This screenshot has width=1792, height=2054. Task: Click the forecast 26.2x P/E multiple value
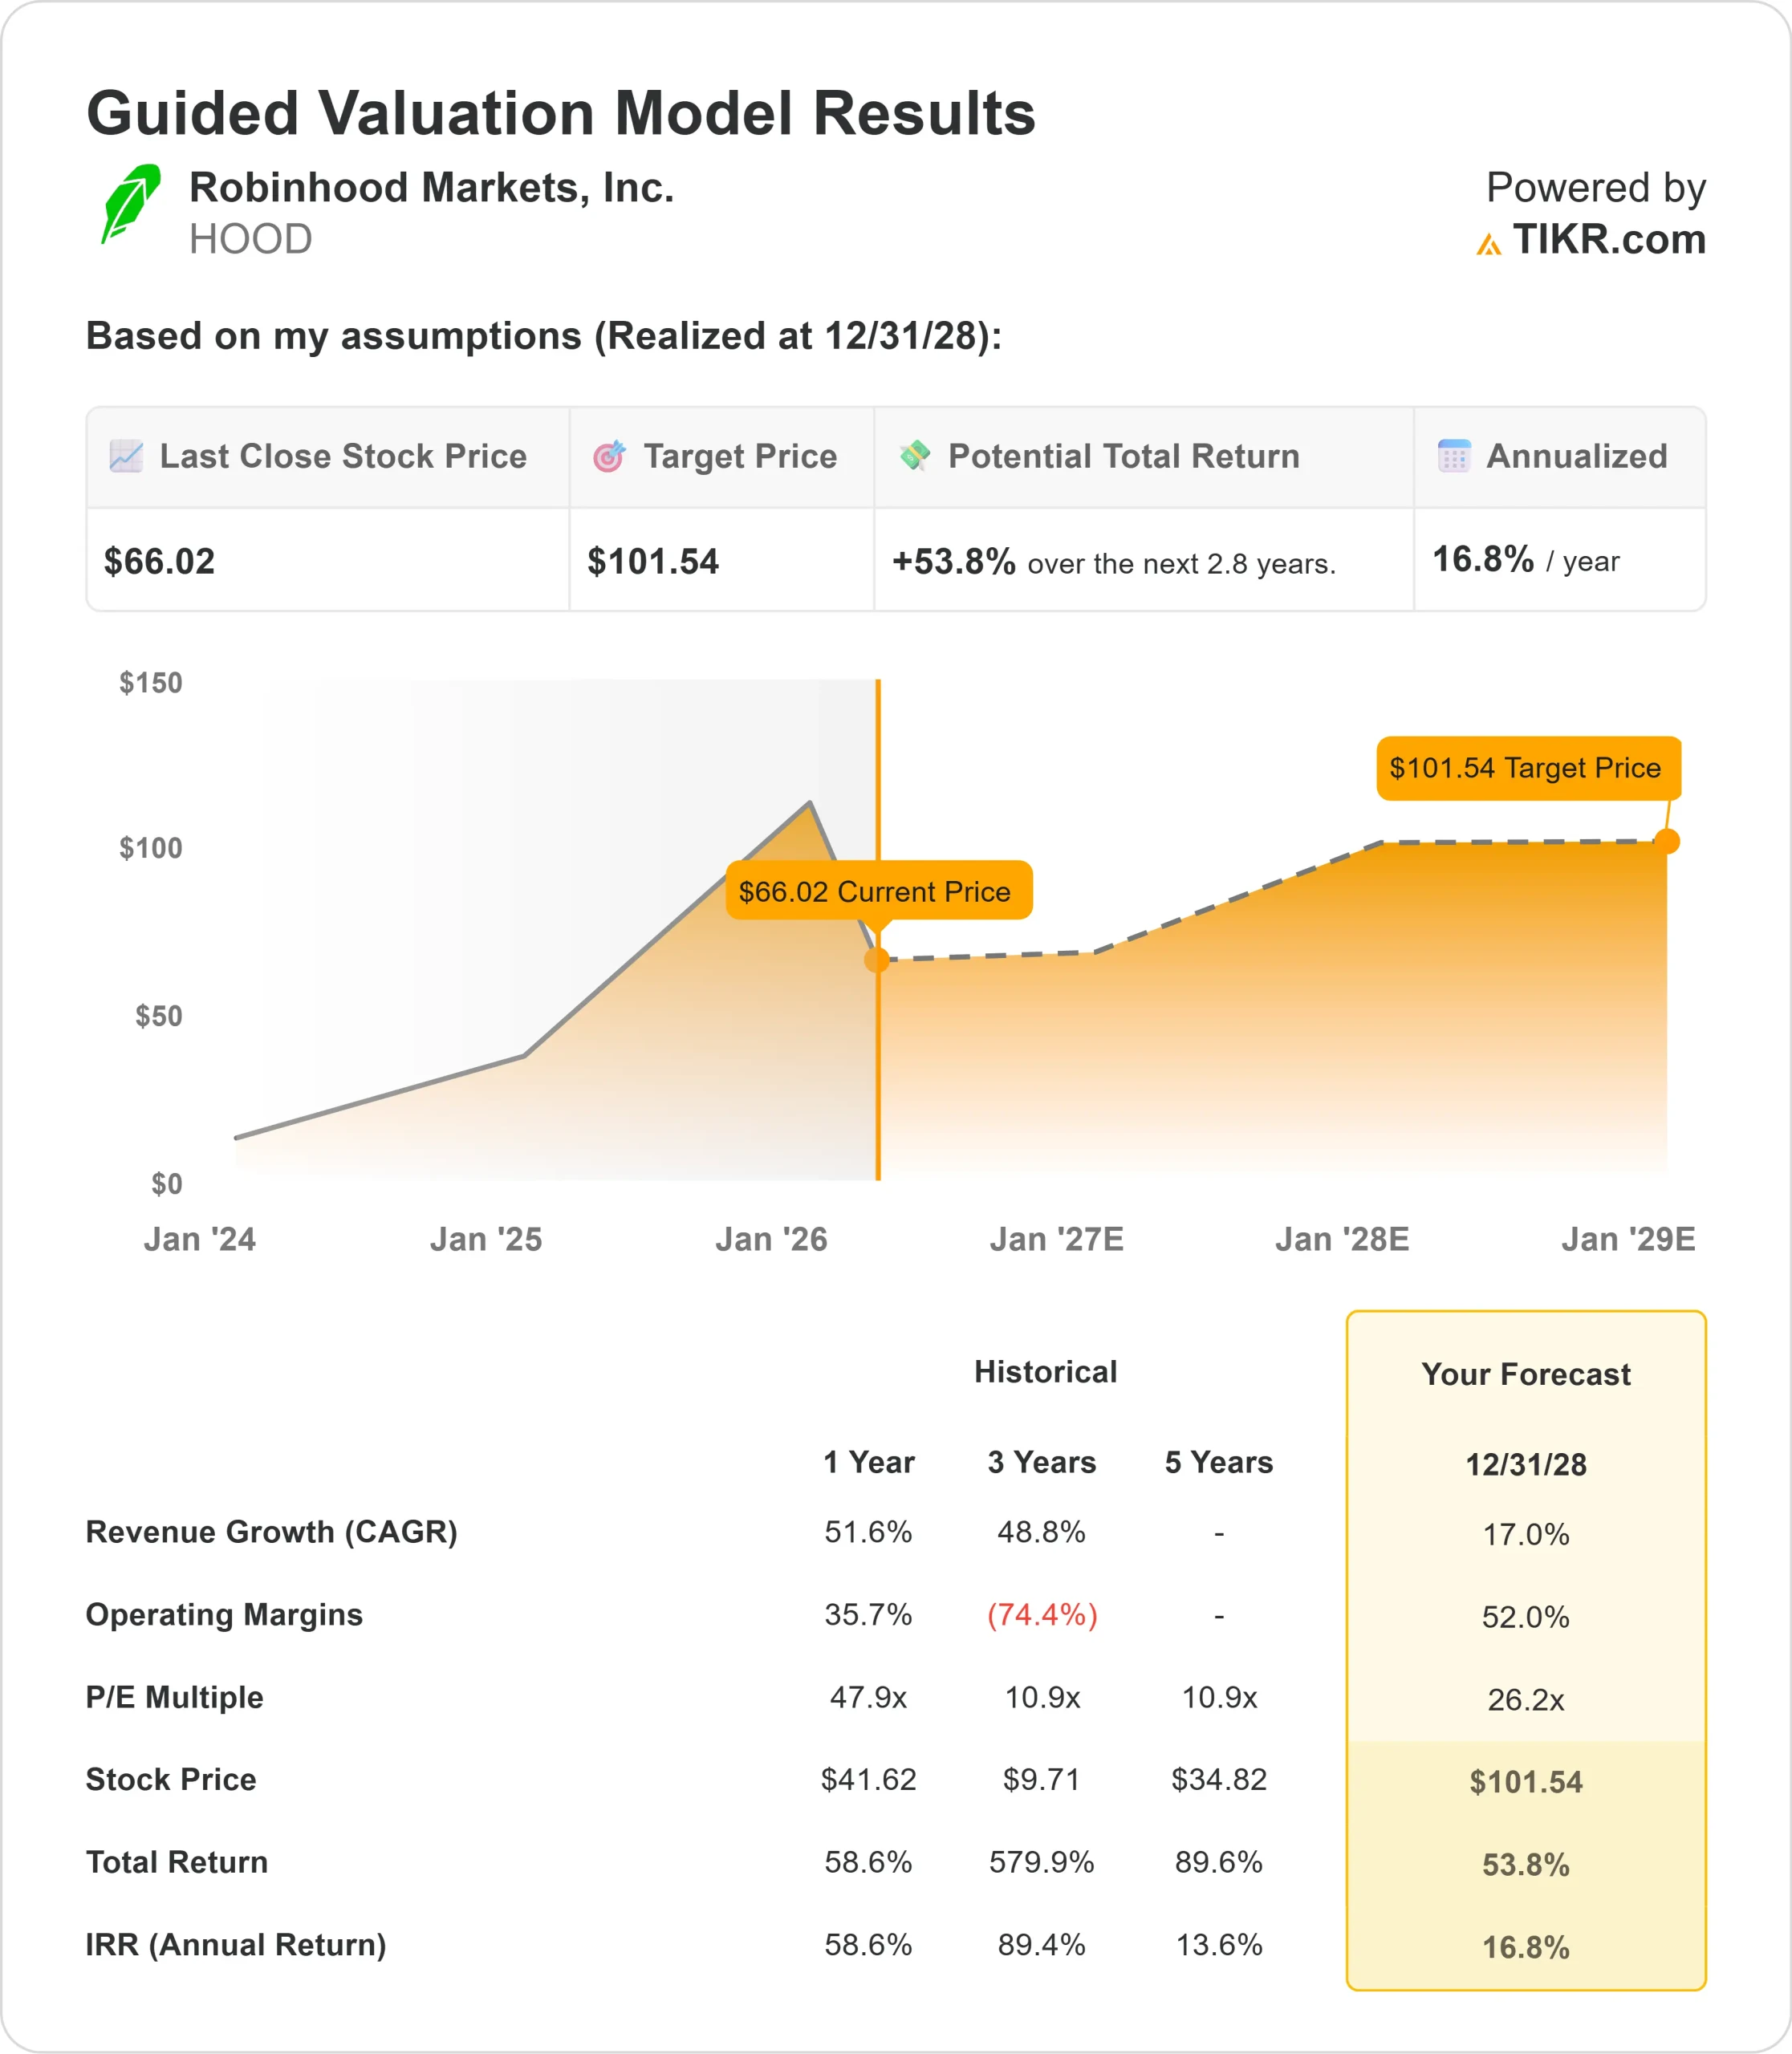click(1525, 1699)
